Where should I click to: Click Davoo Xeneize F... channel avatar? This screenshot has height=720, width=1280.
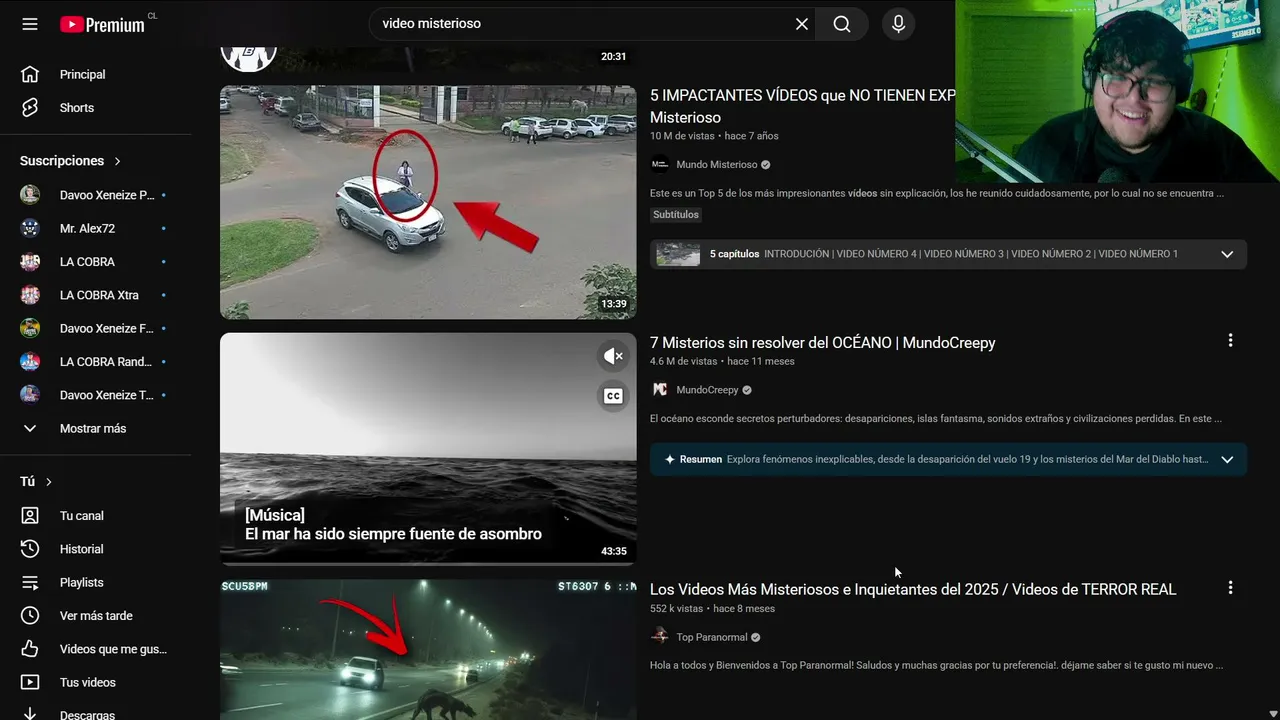[x=30, y=328]
